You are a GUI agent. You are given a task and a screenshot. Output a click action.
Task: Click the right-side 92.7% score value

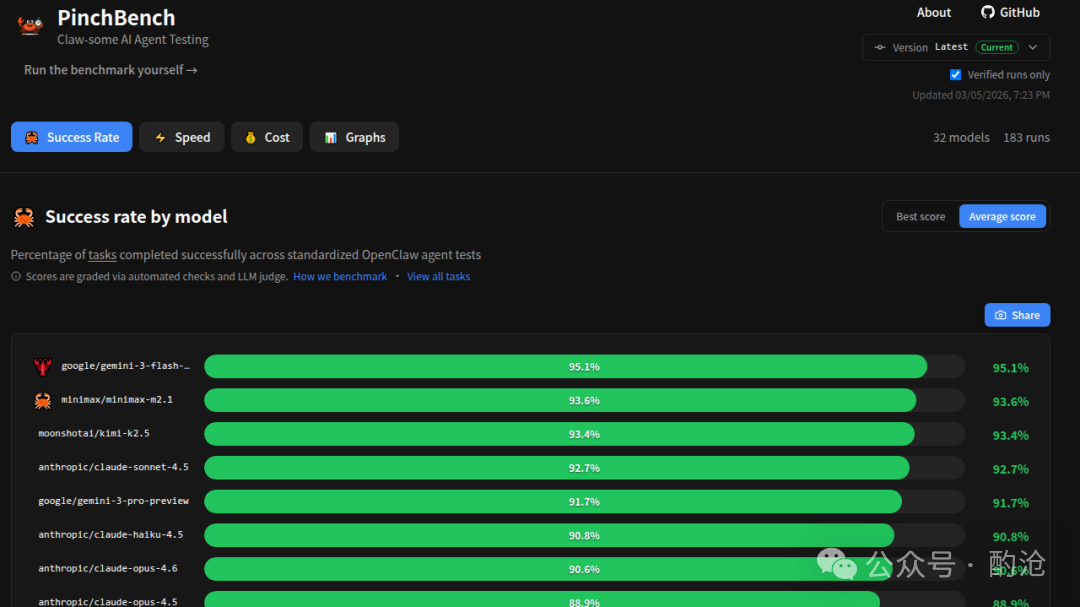(1010, 469)
